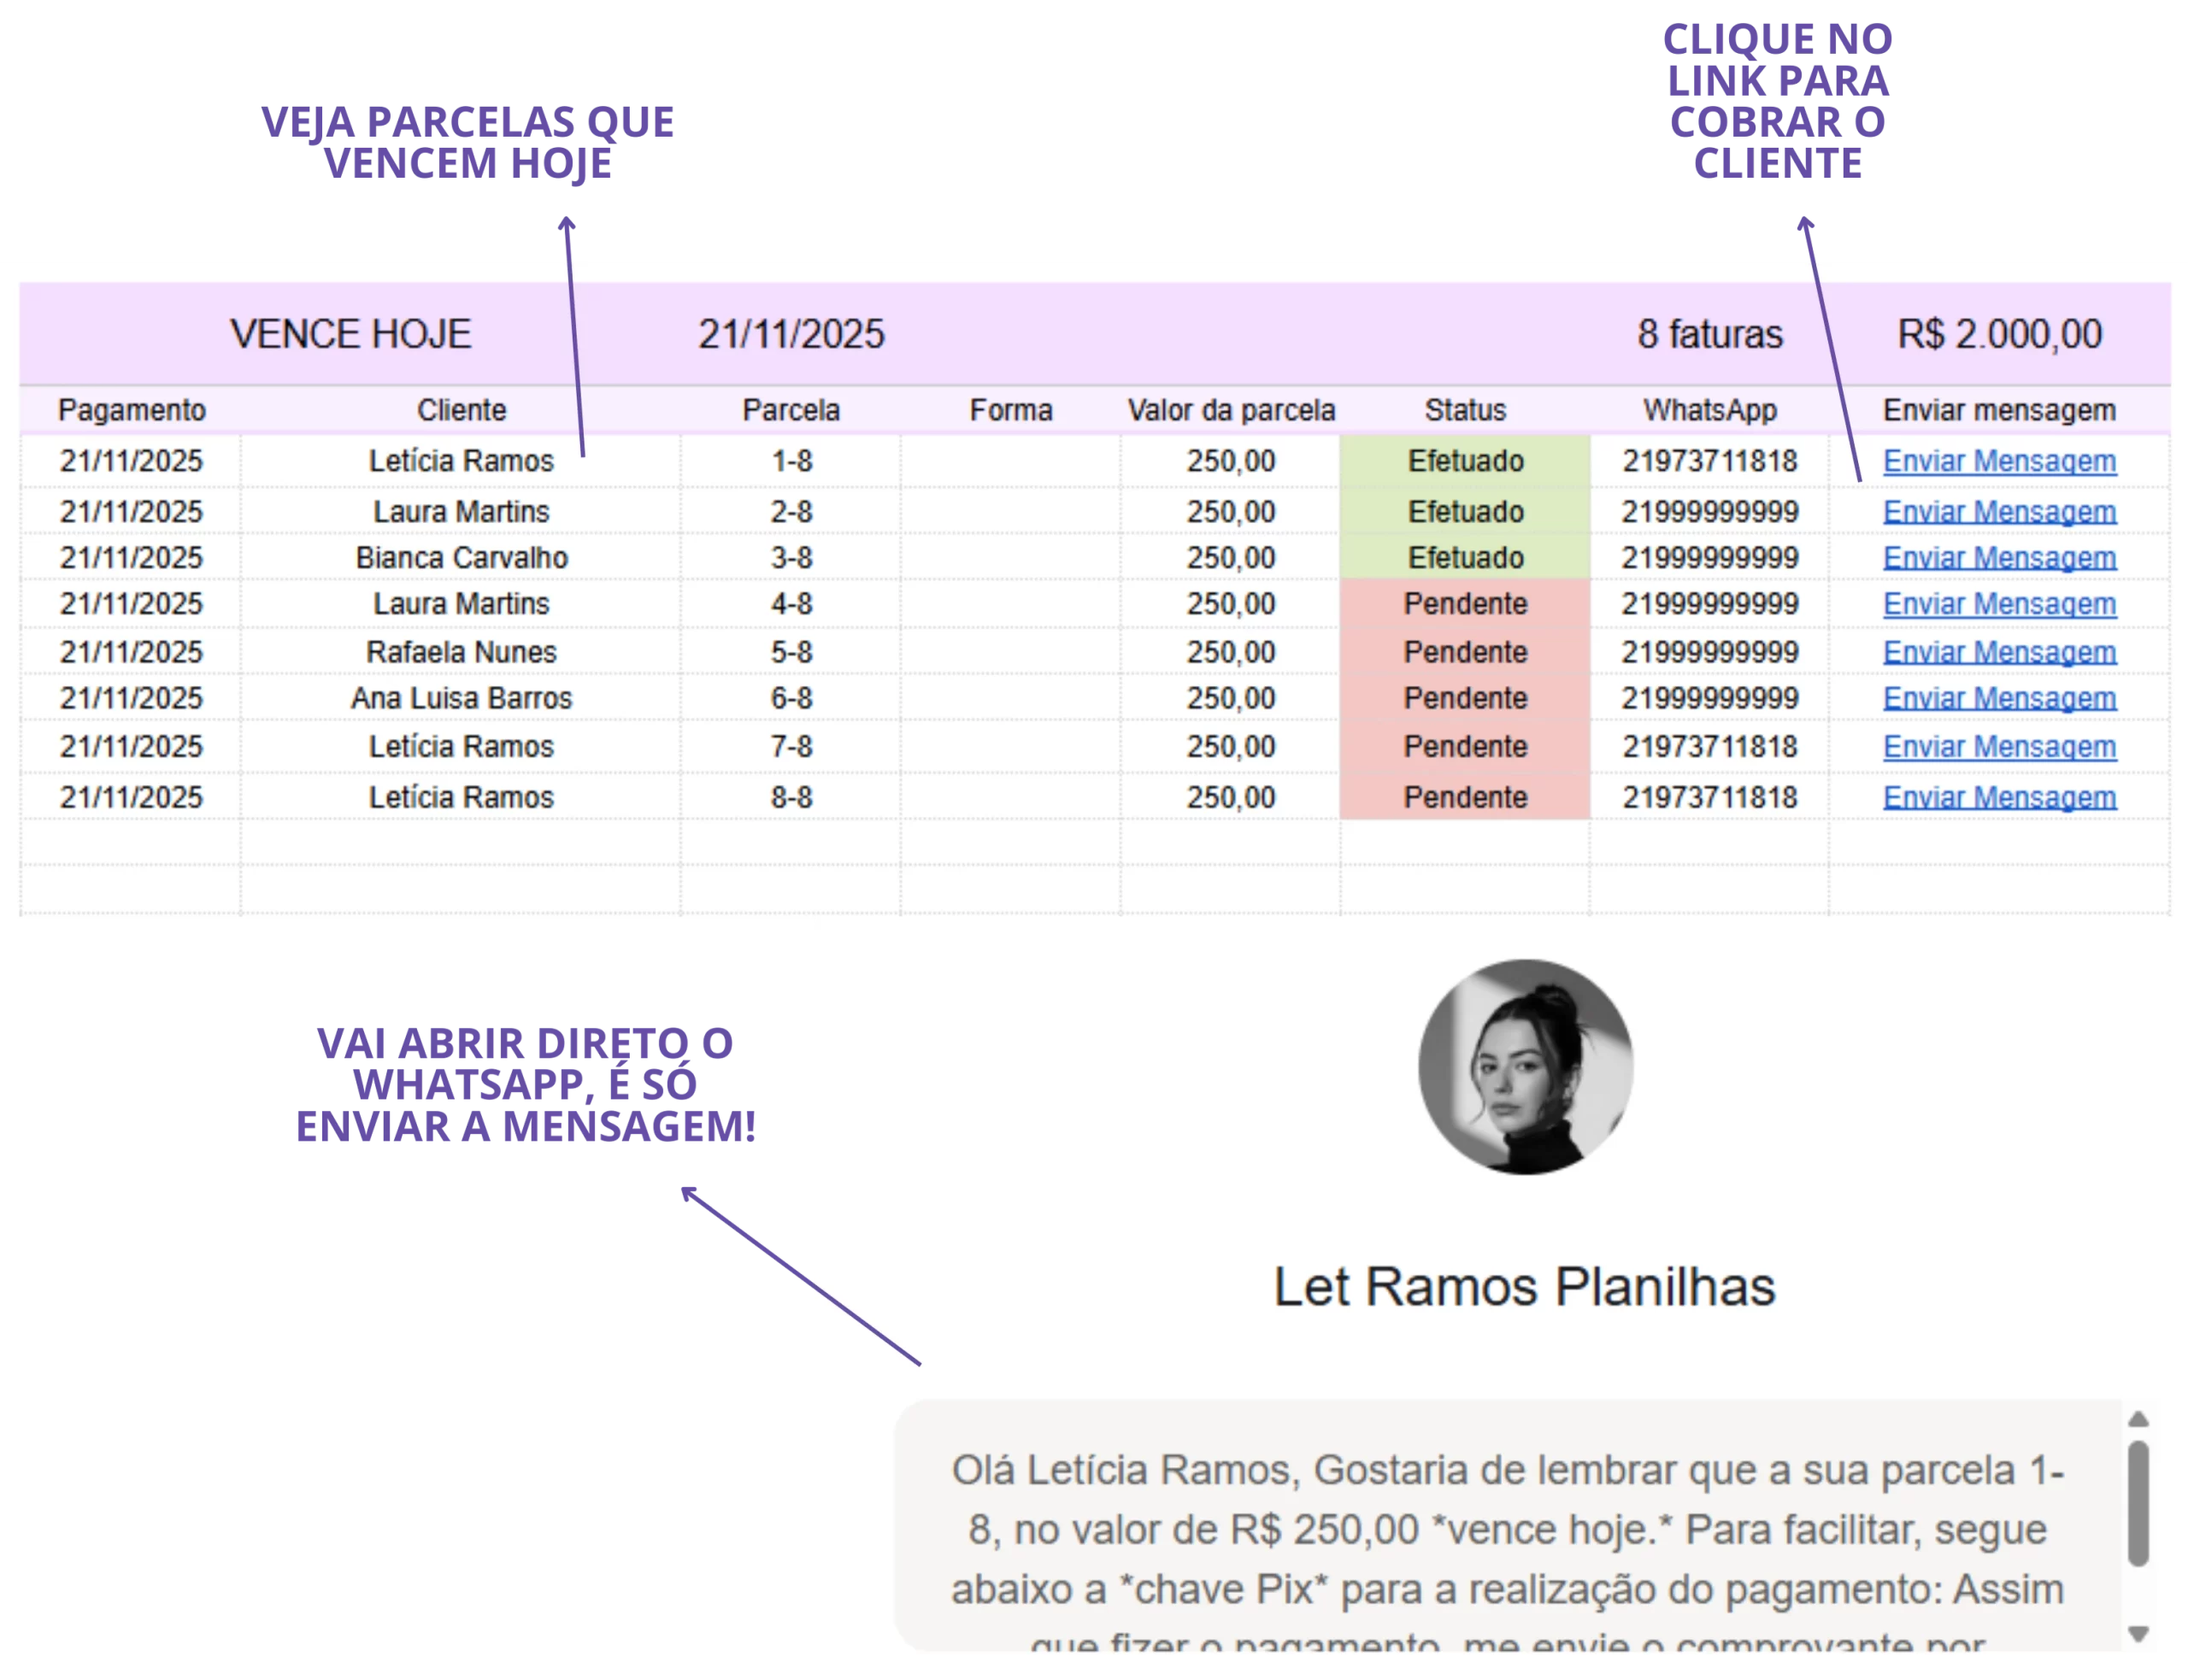Click the Status column header

(x=1464, y=410)
